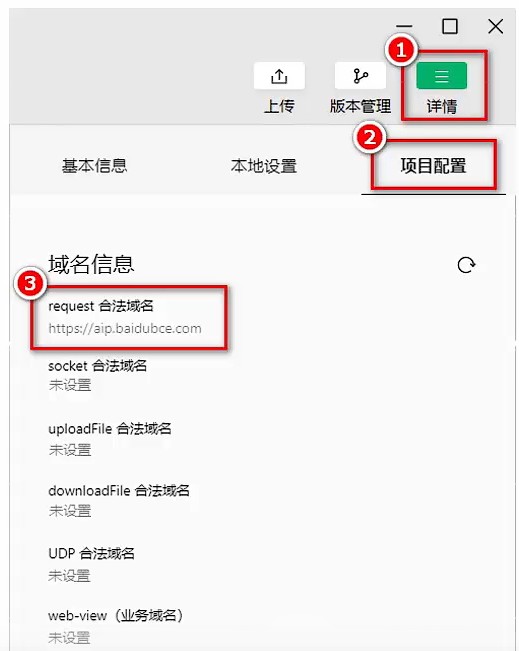Viewport: 519px width, 651px height.
Task: Click the 详情 label
Action: pyautogui.click(x=442, y=106)
